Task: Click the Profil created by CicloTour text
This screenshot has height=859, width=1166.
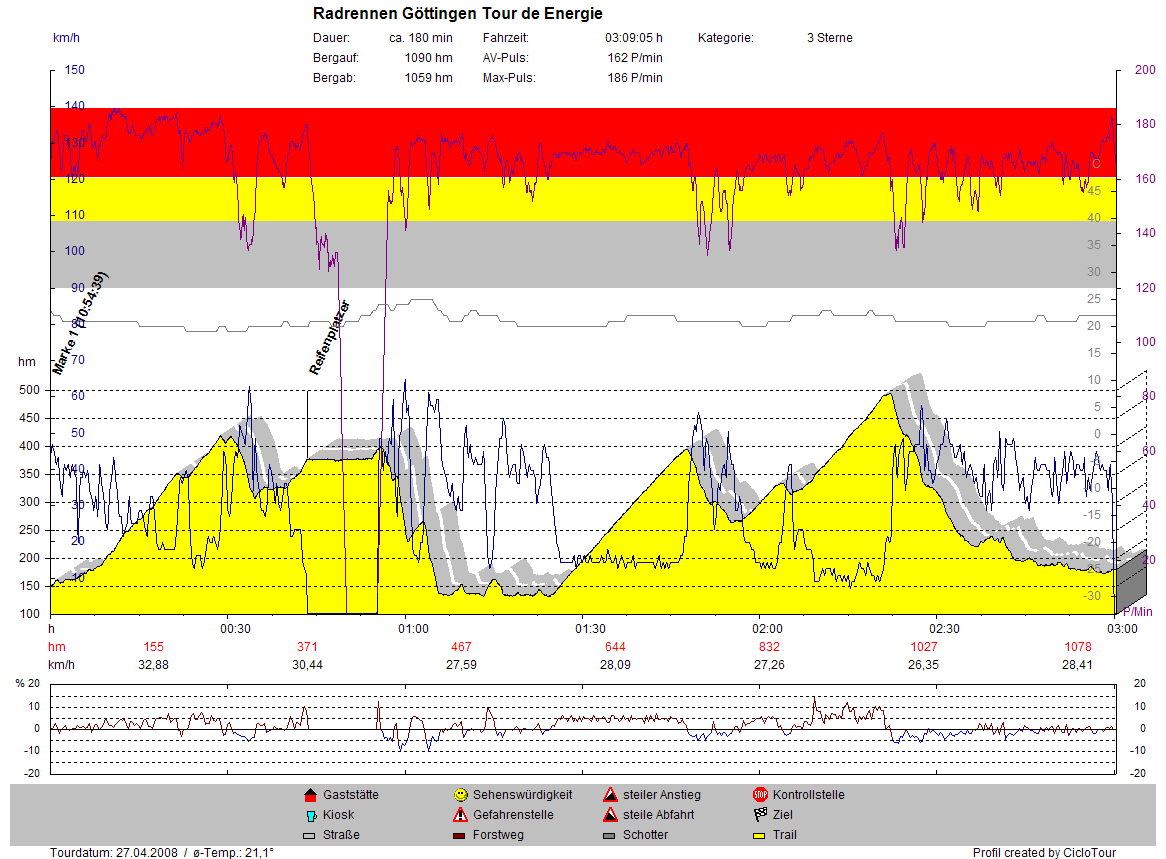Action: tap(1044, 853)
